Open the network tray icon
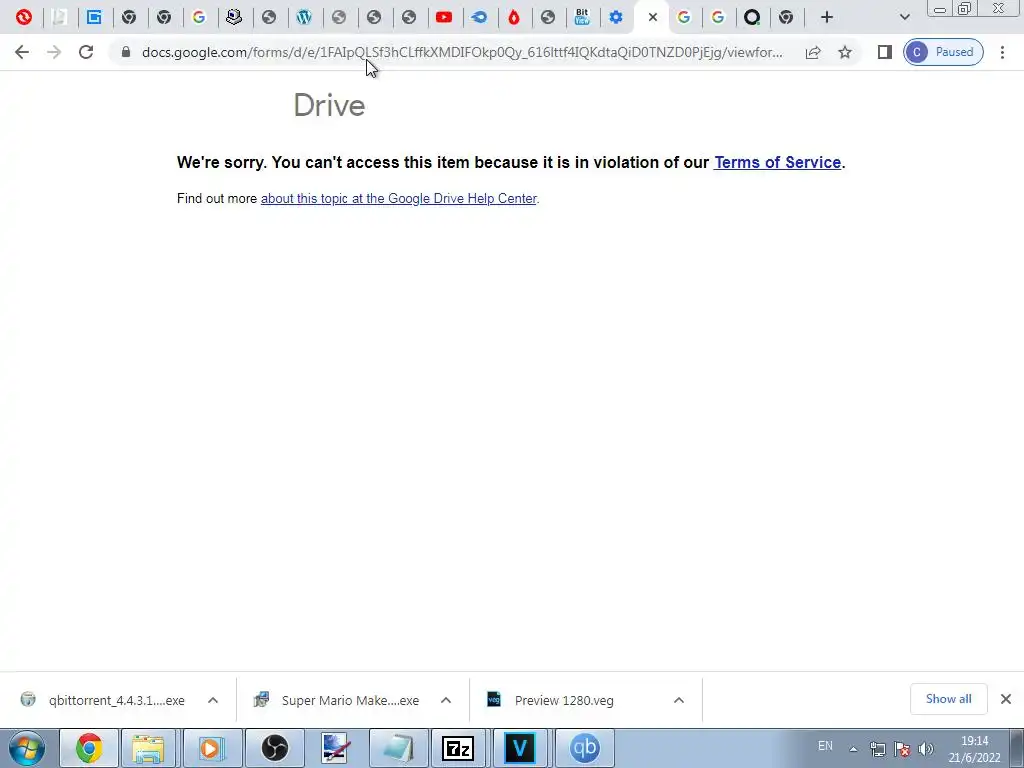1024x768 pixels. pyautogui.click(x=878, y=749)
